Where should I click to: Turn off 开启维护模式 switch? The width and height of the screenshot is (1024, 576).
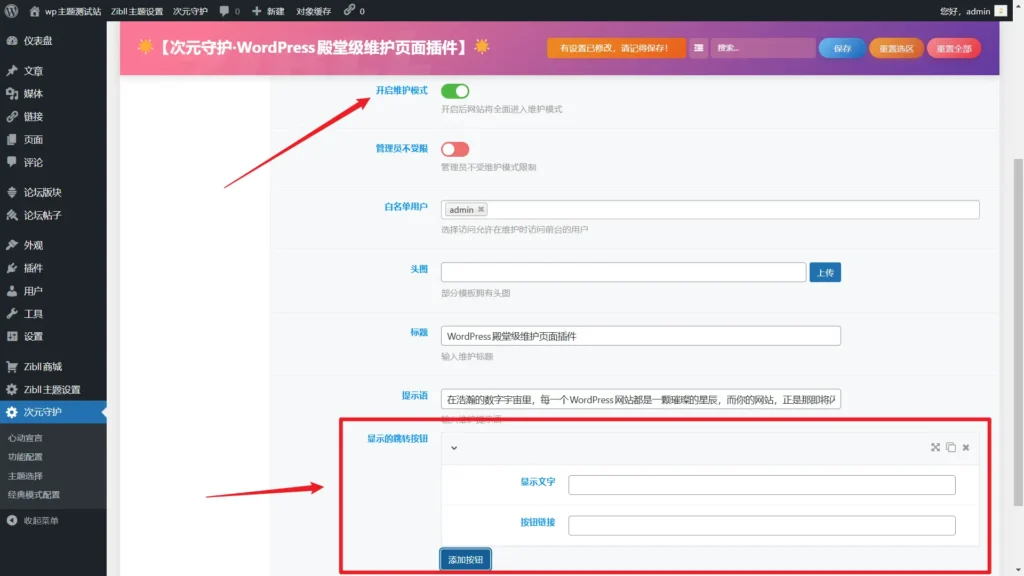[x=455, y=91]
